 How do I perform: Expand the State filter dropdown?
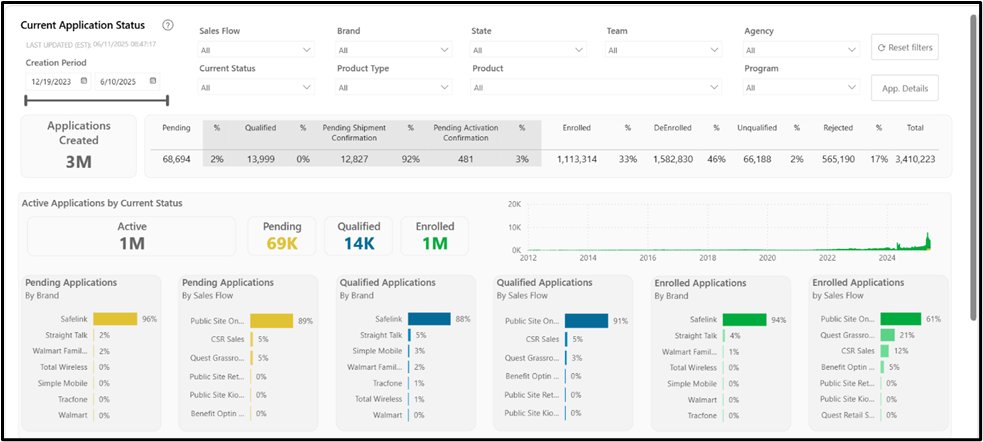click(x=528, y=50)
